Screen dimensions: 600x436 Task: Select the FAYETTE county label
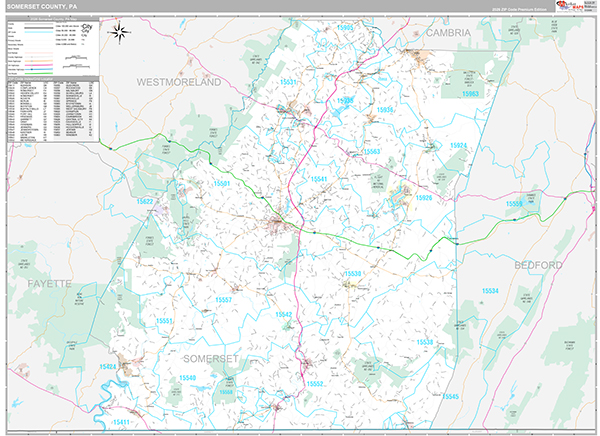[49, 284]
